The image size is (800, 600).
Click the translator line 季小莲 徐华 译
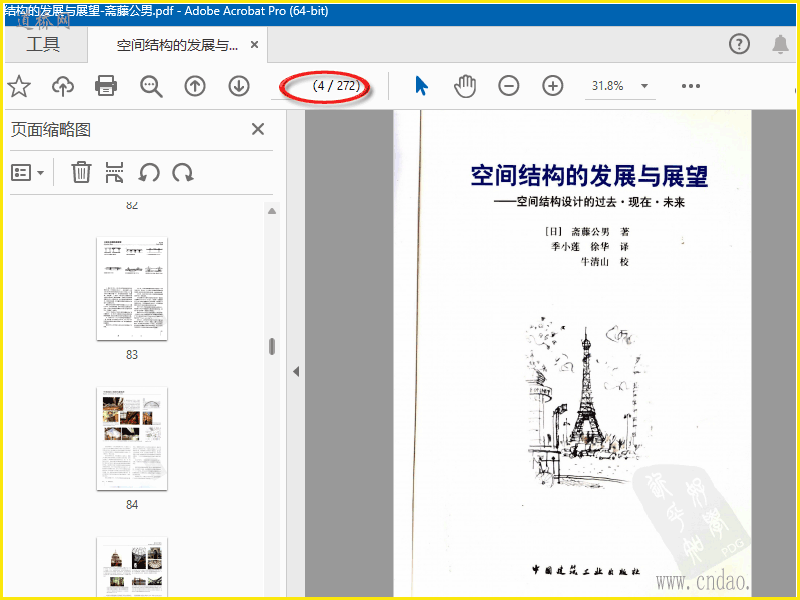click(590, 247)
